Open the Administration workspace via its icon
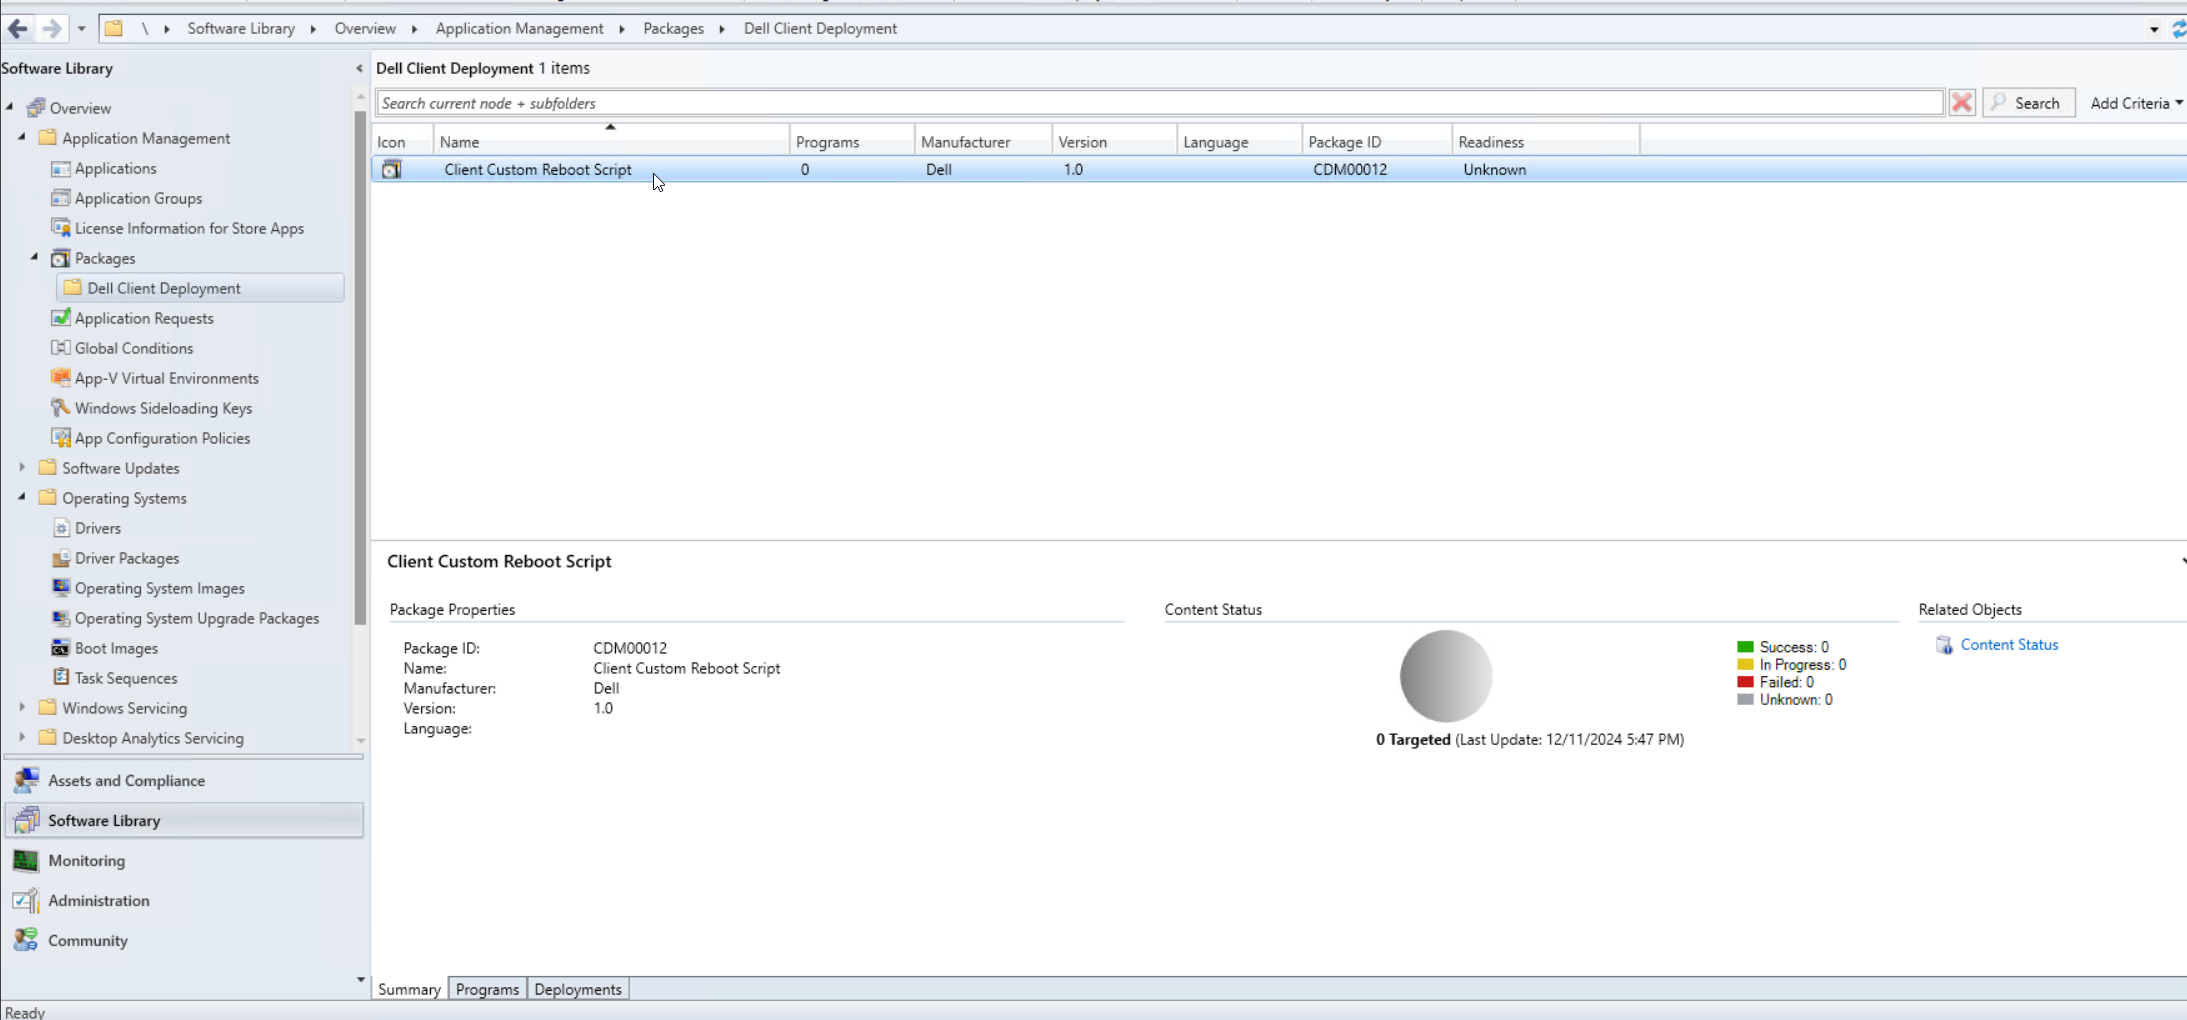The width and height of the screenshot is (2187, 1020). click(27, 900)
